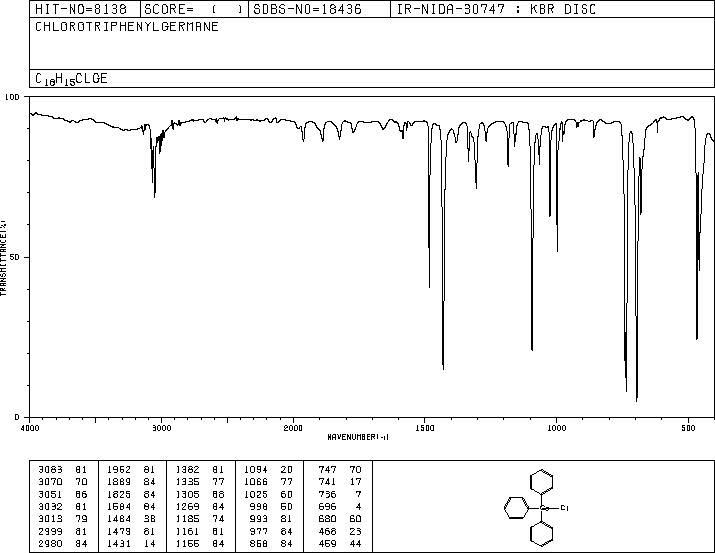Screen dimensions: 715x553
Task: Click the molecular formula C18H15CLGE
Action: point(71,79)
